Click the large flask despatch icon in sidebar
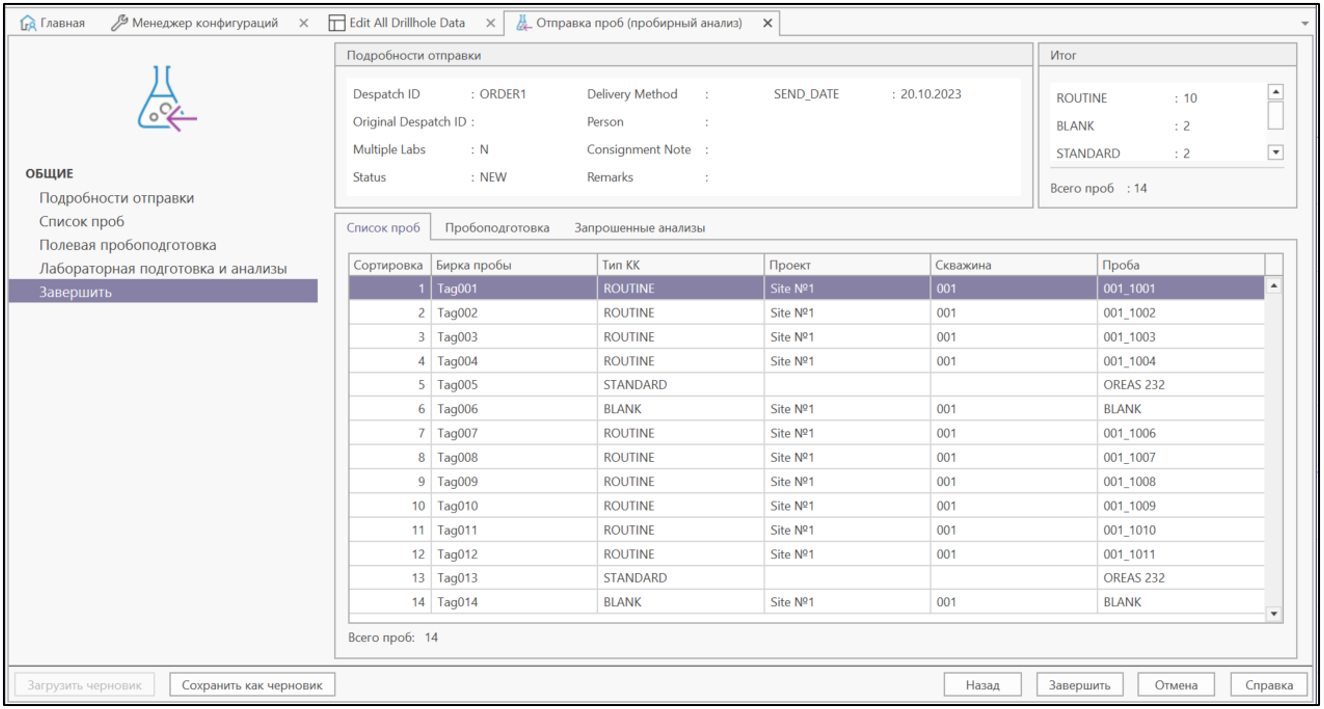 pos(166,100)
